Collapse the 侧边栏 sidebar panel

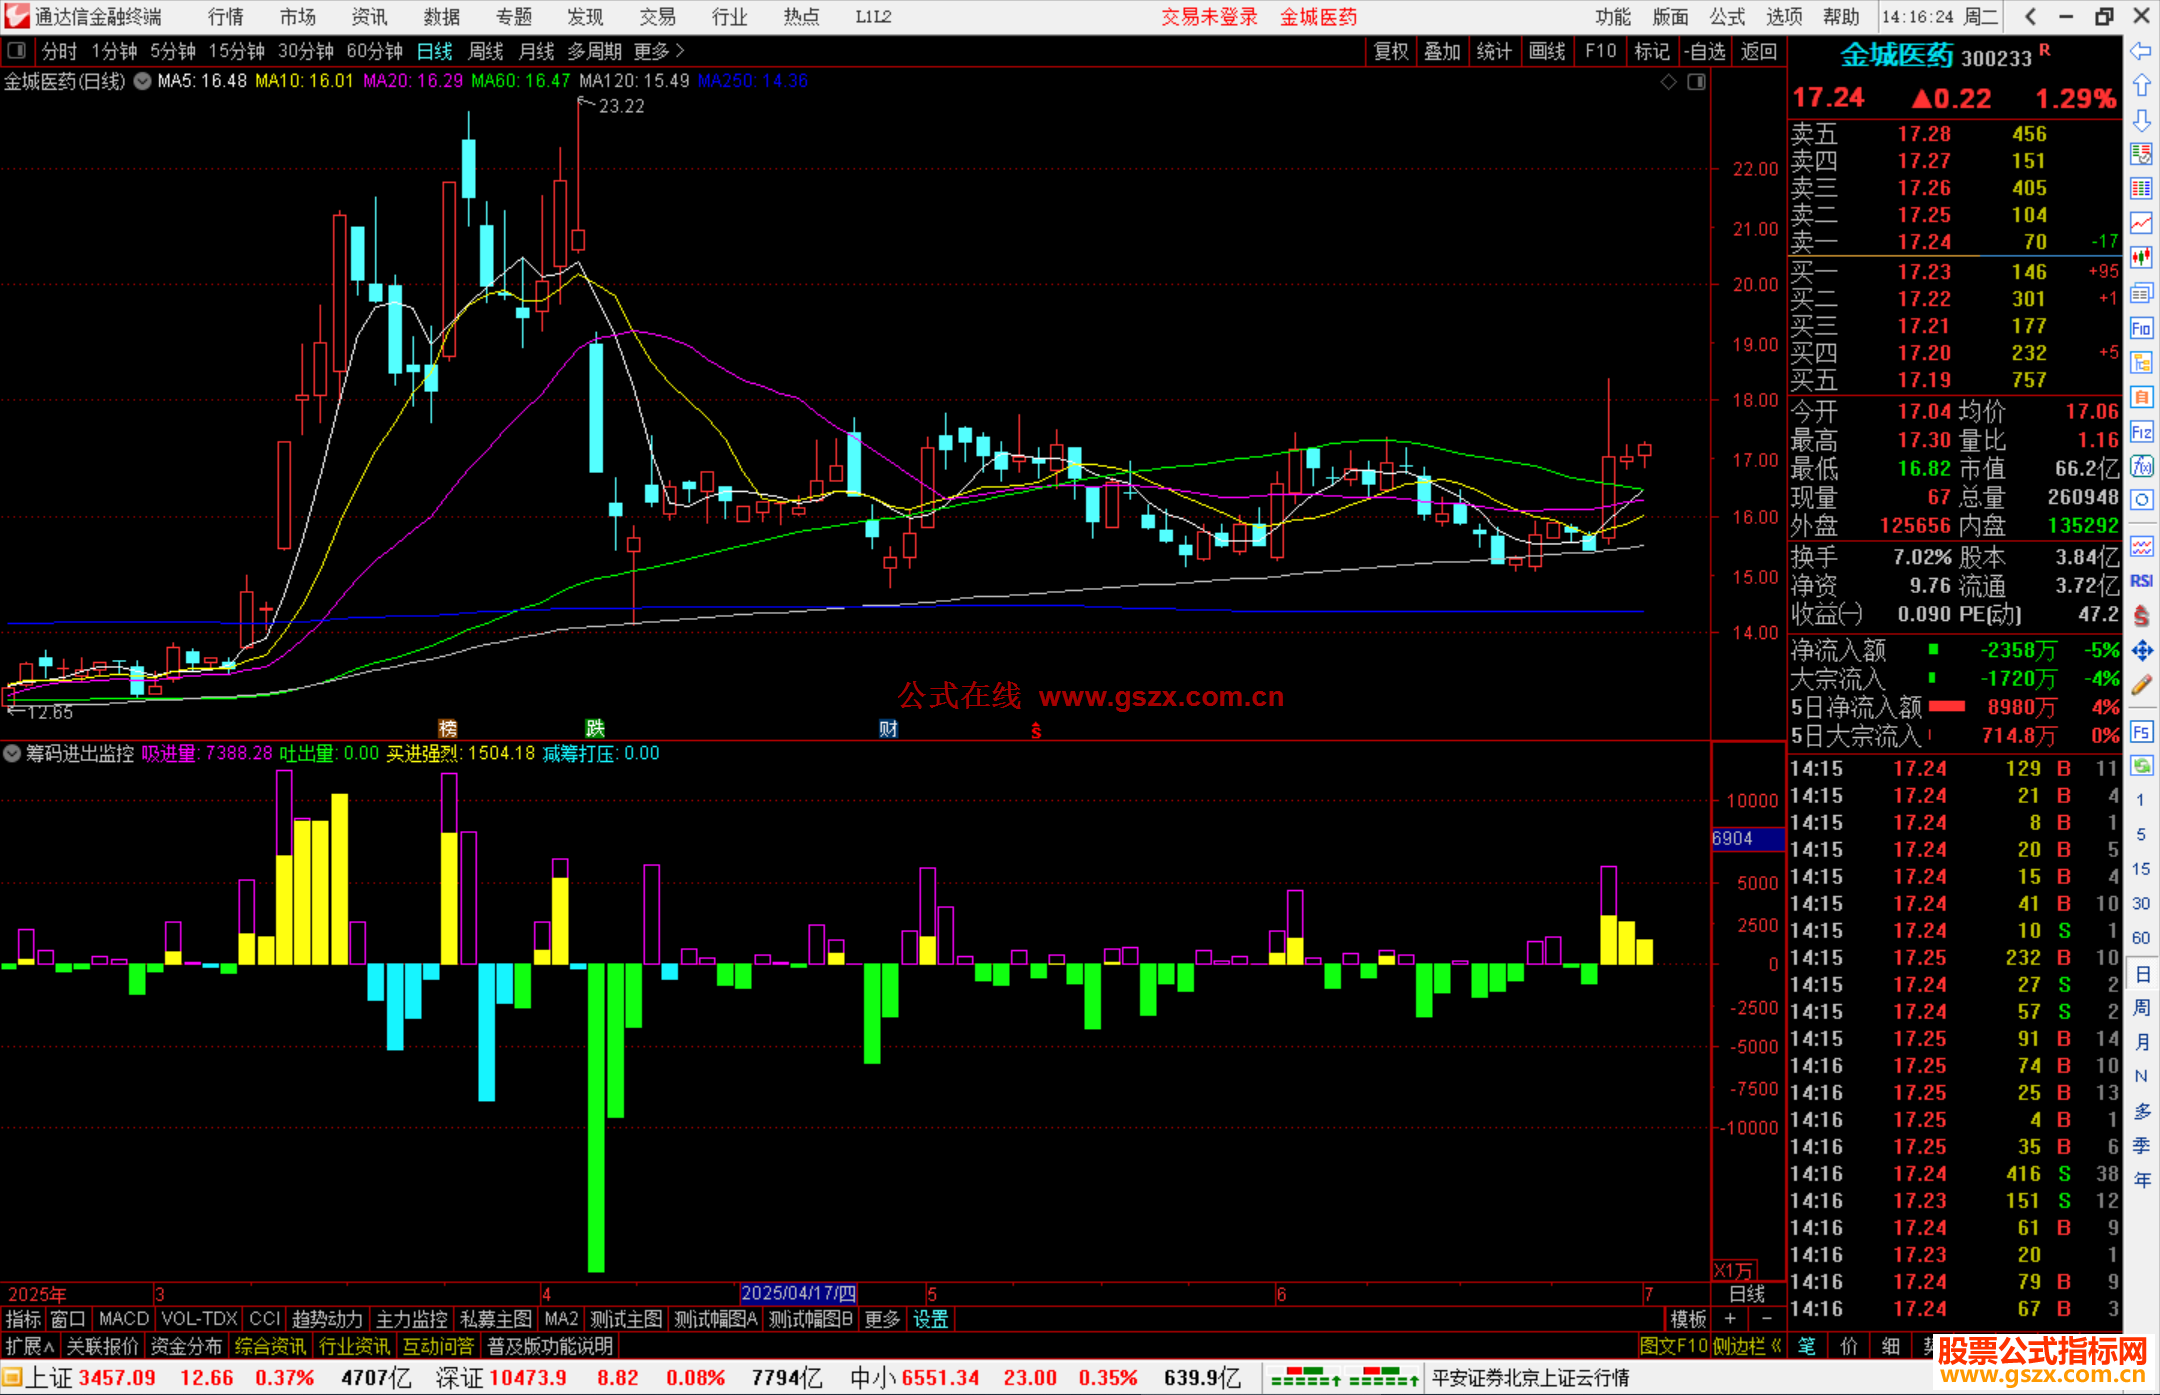pos(1747,1346)
